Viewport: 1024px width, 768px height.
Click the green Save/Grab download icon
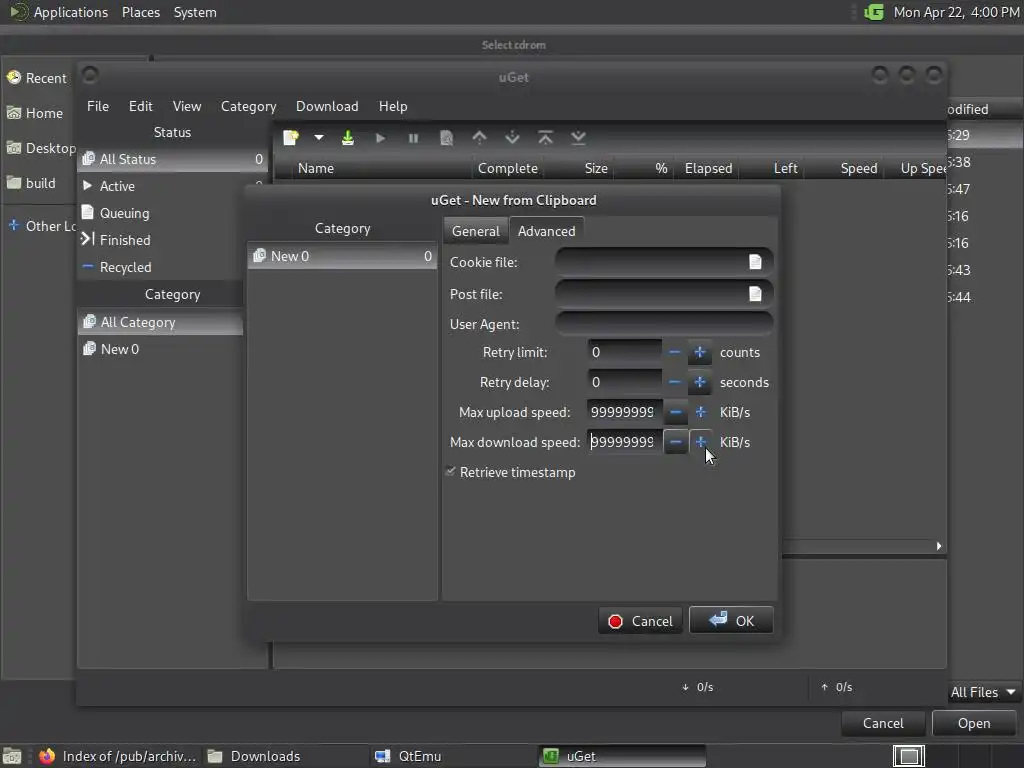pos(347,138)
